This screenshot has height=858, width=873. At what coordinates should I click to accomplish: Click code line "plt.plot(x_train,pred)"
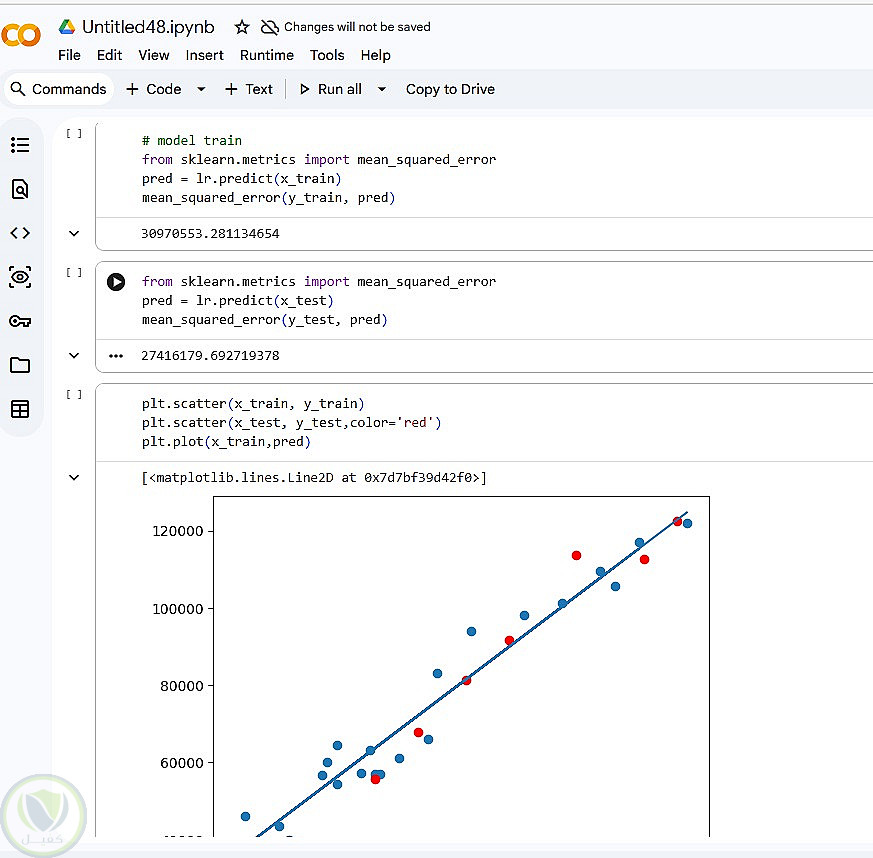[x=226, y=442]
